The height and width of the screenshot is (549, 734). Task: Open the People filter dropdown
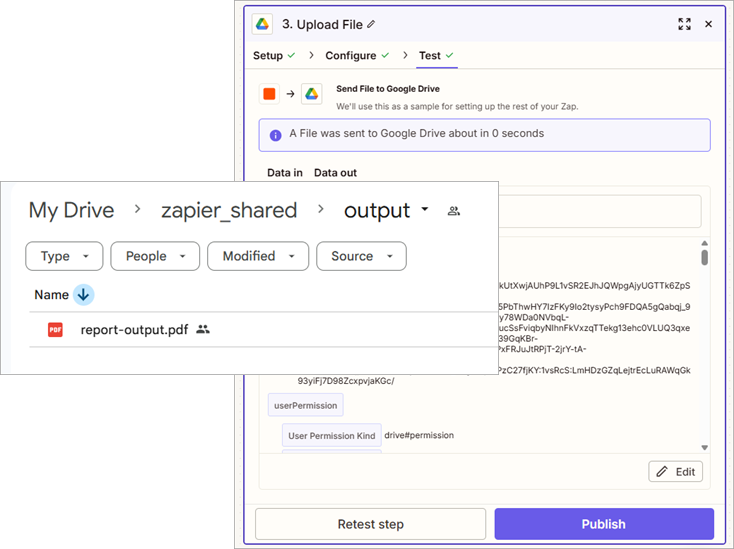[x=155, y=256]
